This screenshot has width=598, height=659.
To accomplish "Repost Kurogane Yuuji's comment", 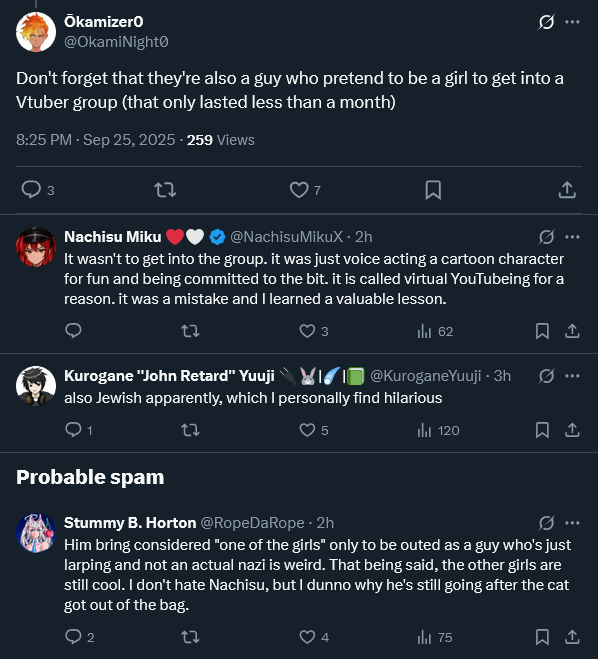I will click(x=190, y=430).
